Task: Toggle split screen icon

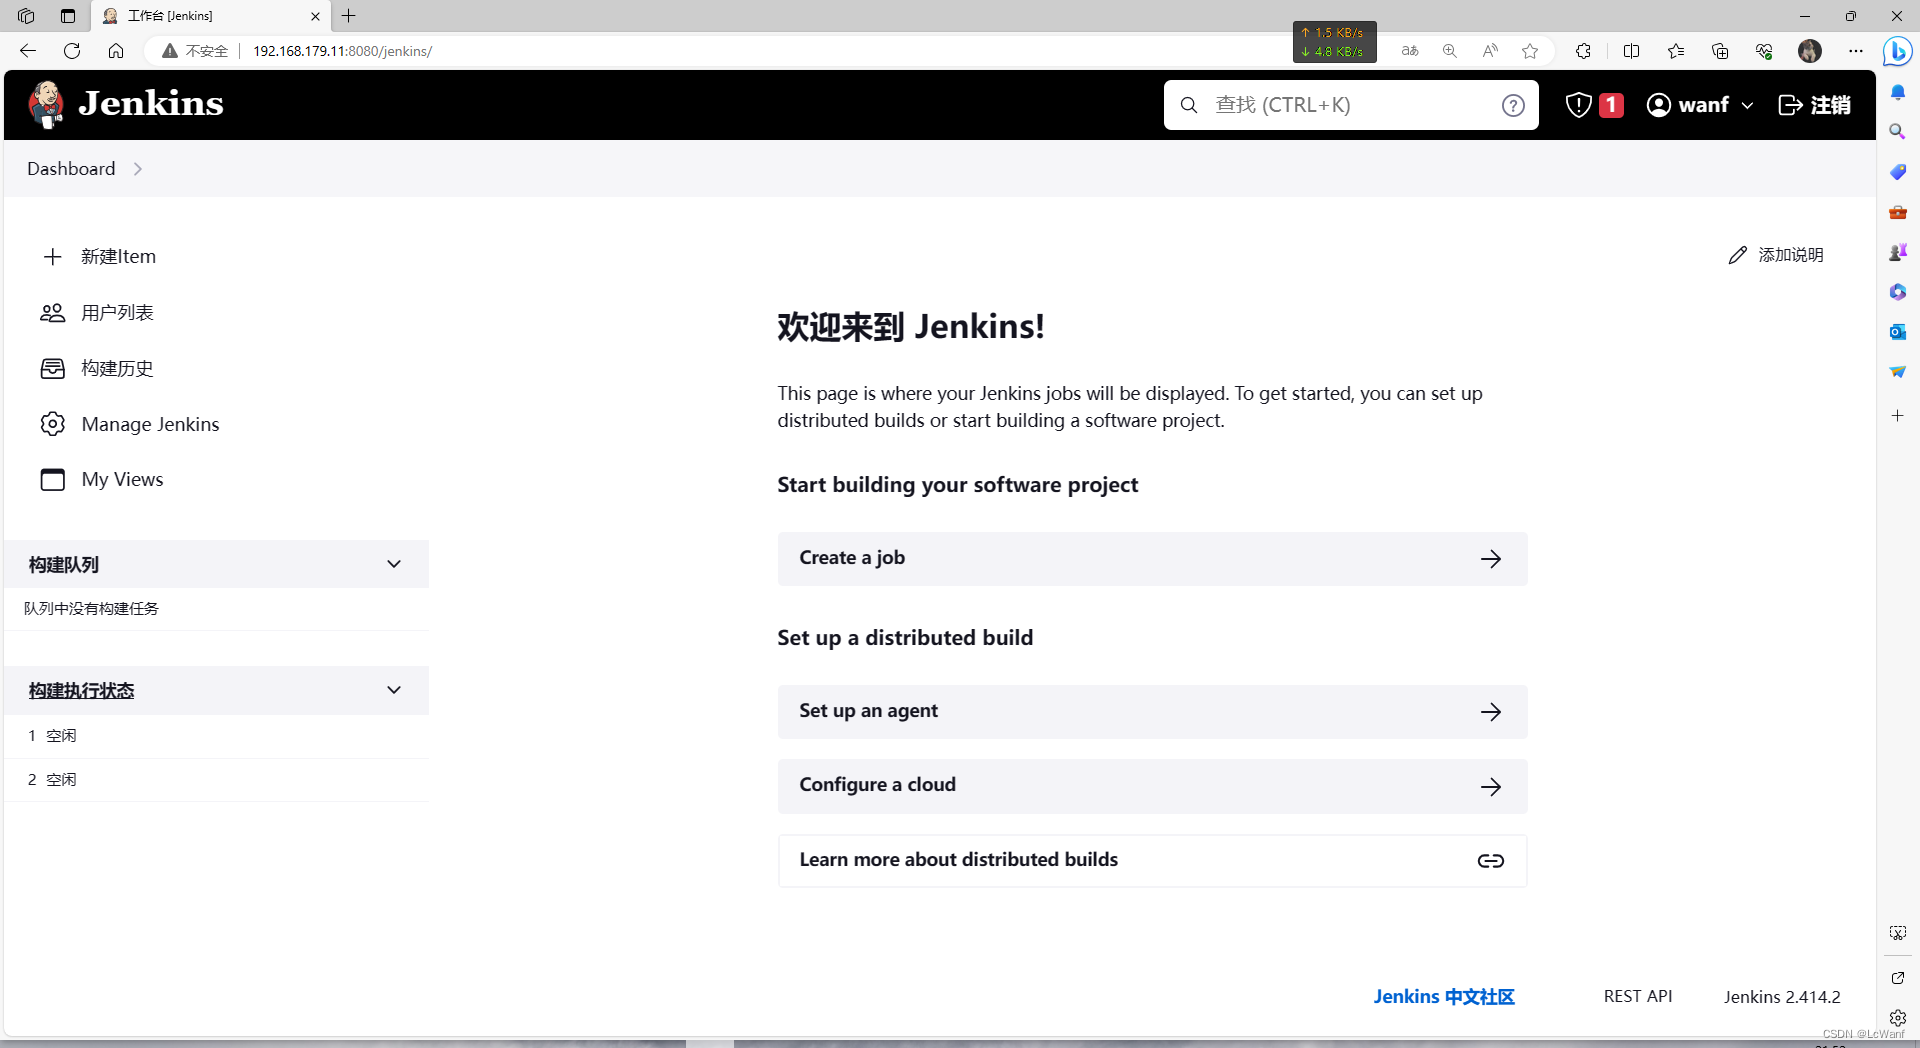Action: pyautogui.click(x=1632, y=51)
